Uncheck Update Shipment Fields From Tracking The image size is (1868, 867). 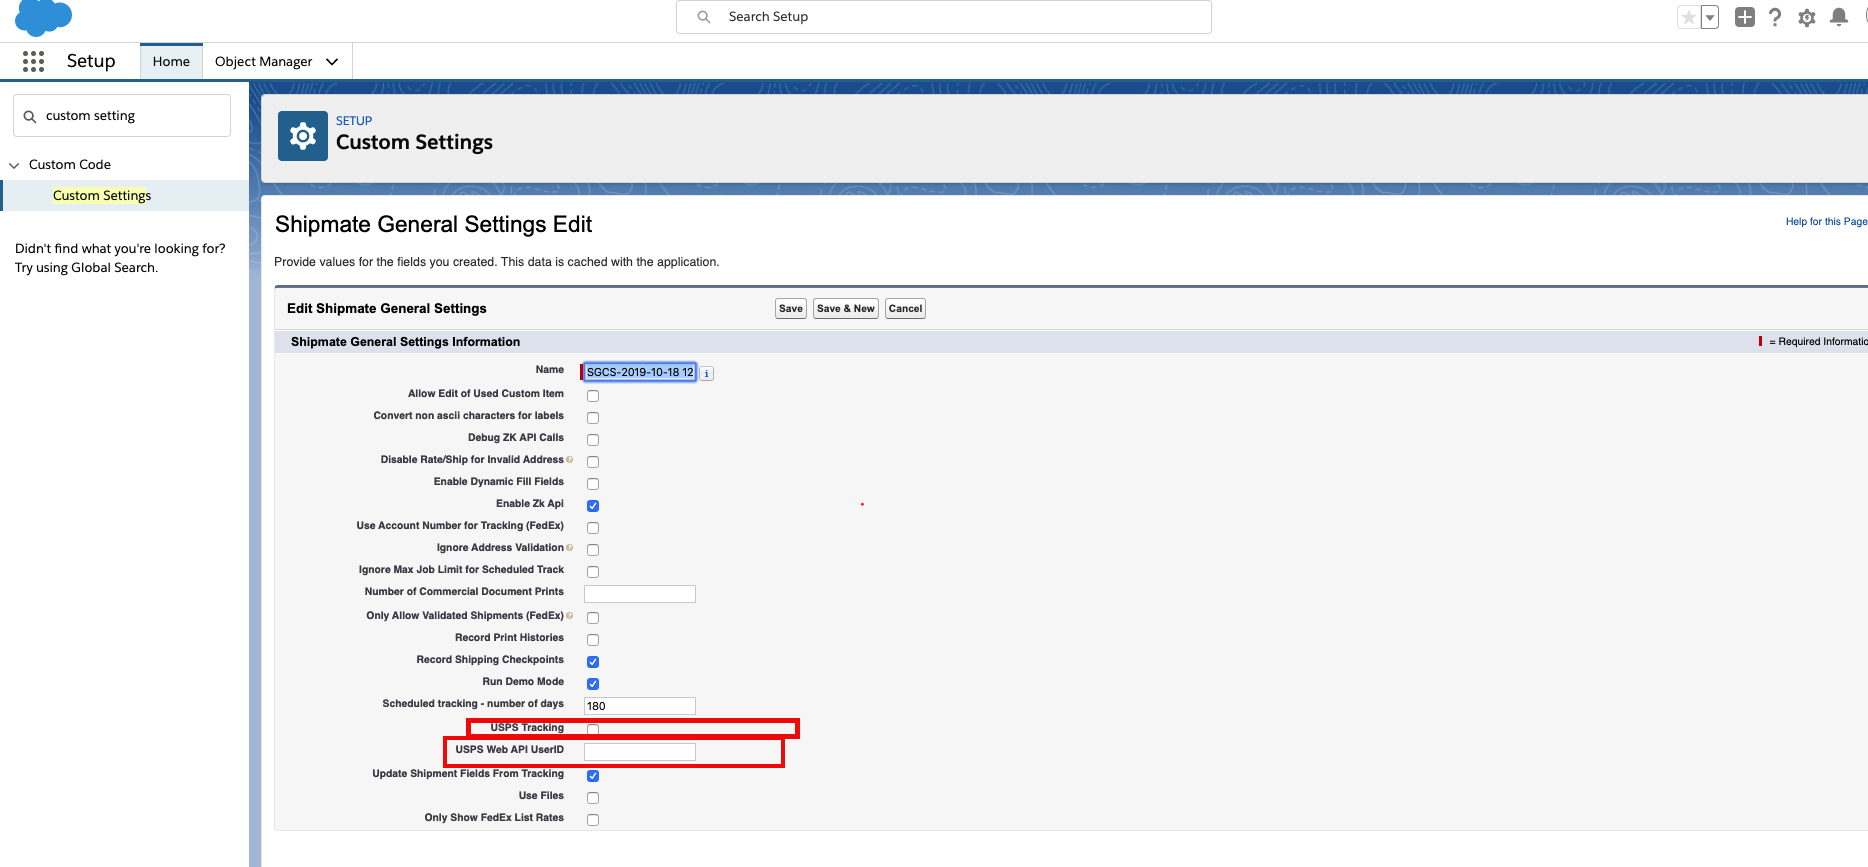click(x=593, y=776)
